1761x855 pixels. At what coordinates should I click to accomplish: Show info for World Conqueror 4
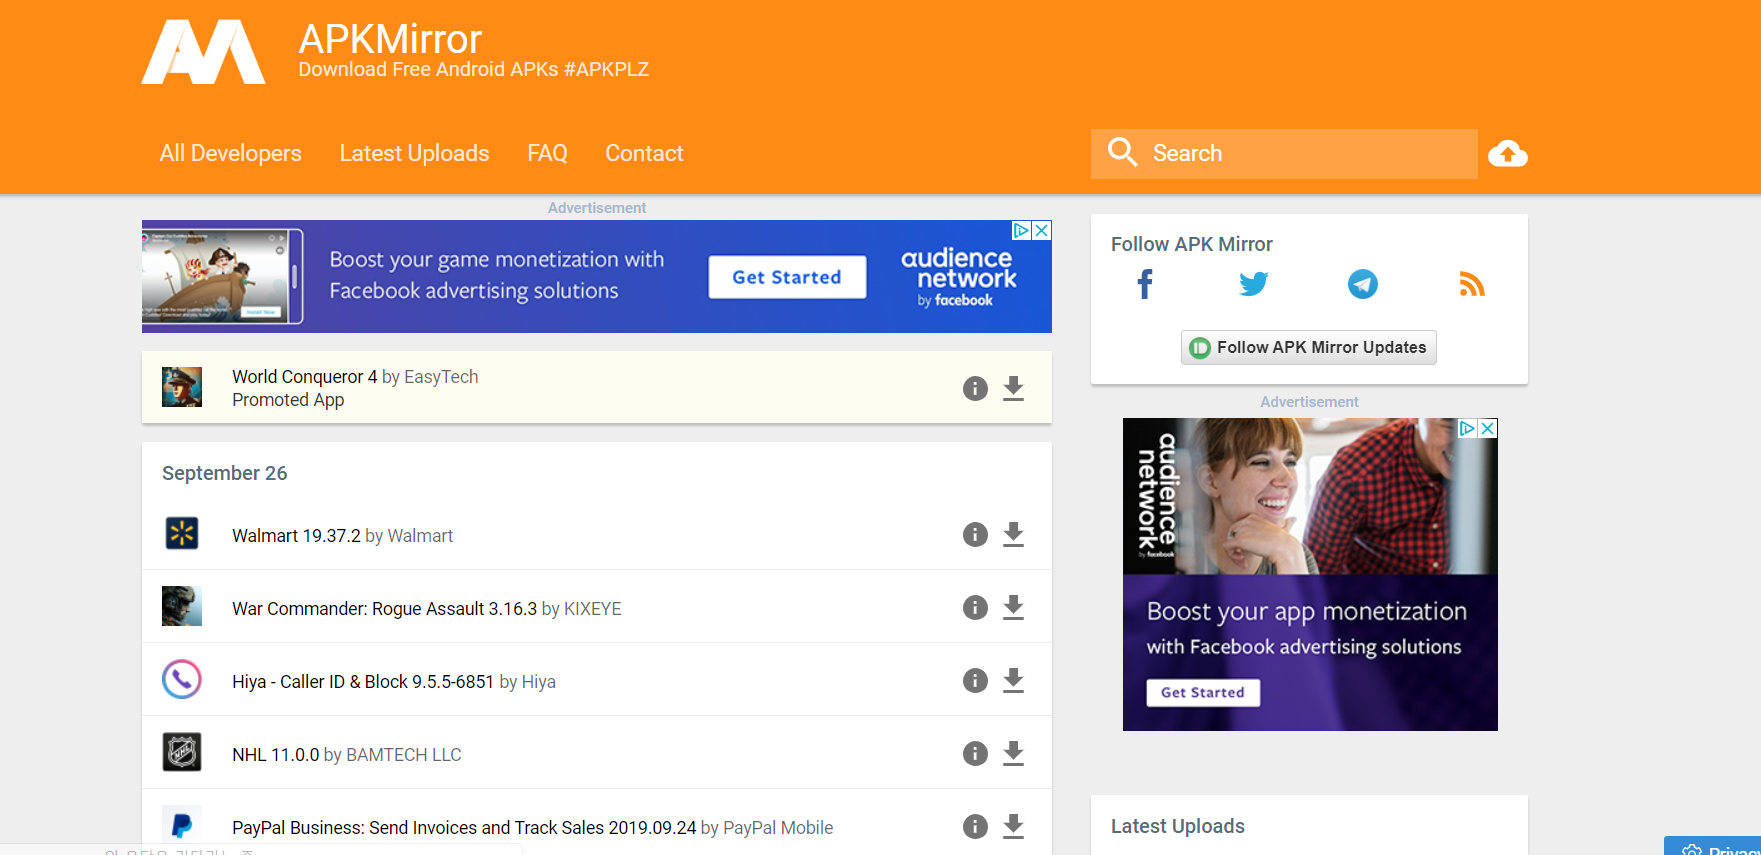[x=975, y=388]
